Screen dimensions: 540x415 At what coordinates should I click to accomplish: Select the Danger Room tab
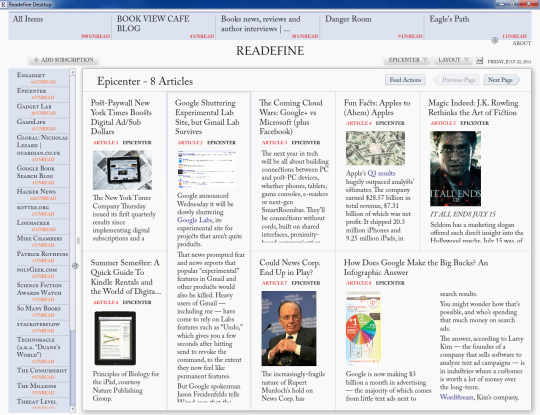(372, 26)
